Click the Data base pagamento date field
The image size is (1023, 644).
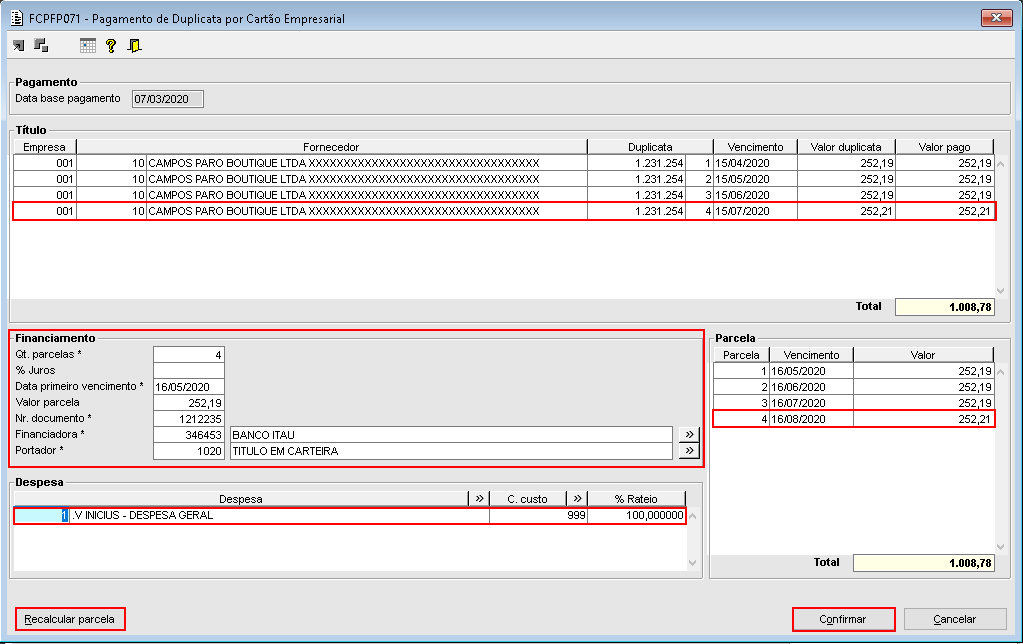[168, 99]
